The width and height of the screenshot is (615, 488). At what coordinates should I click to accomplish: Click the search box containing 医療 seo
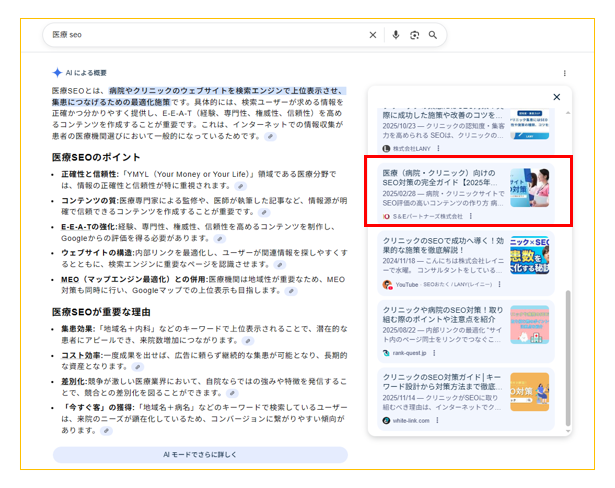pyautogui.click(x=244, y=35)
